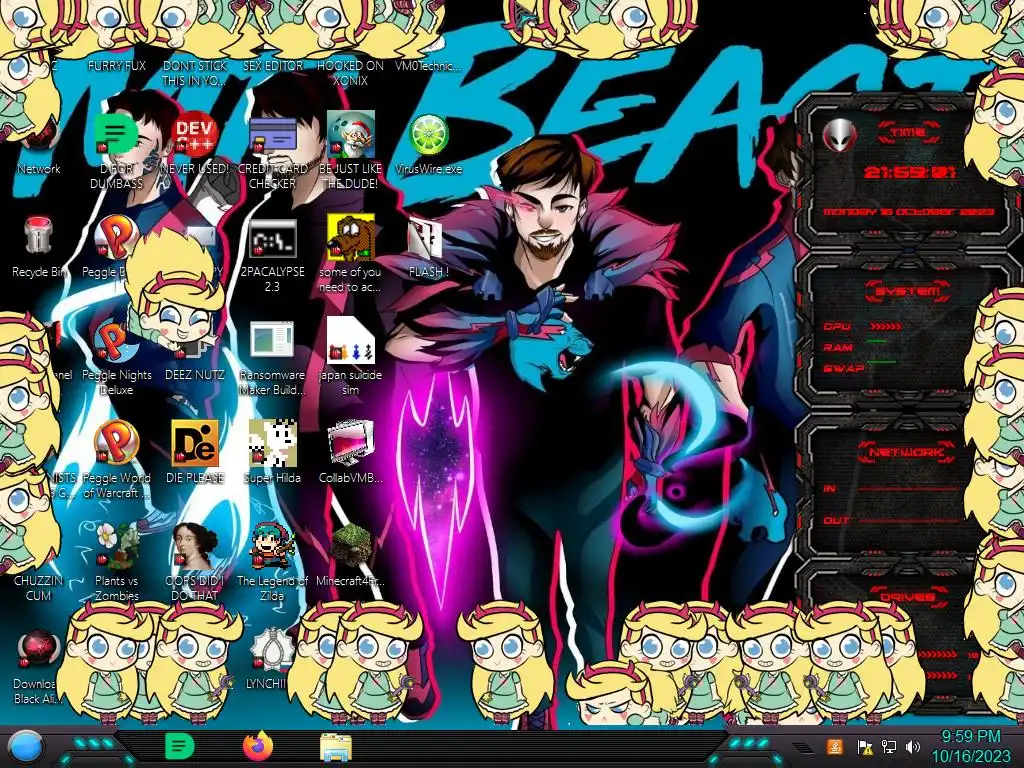
Task: Launch the Super Hilda game icon
Action: point(272,443)
